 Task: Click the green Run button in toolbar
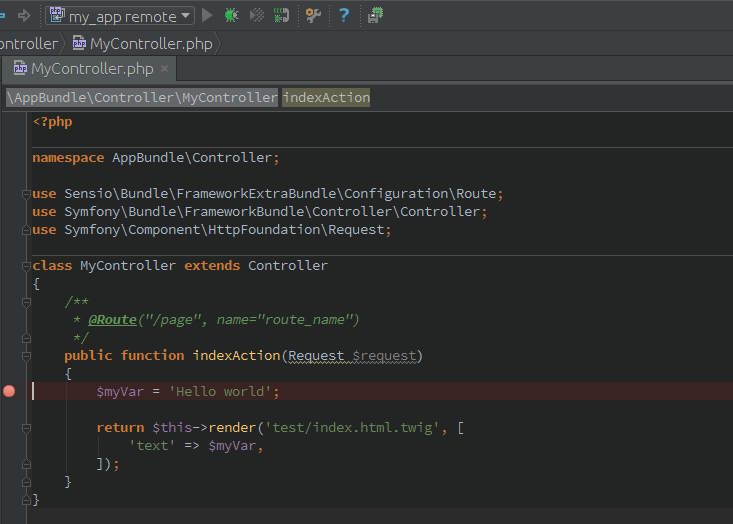coord(207,15)
